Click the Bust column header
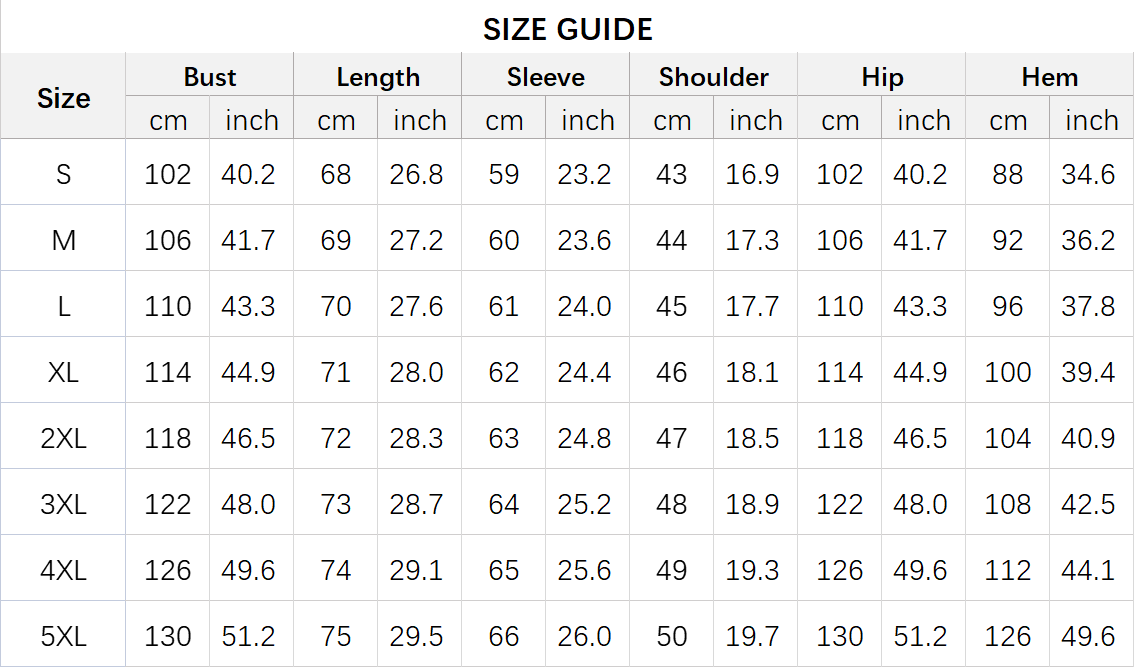 210,77
